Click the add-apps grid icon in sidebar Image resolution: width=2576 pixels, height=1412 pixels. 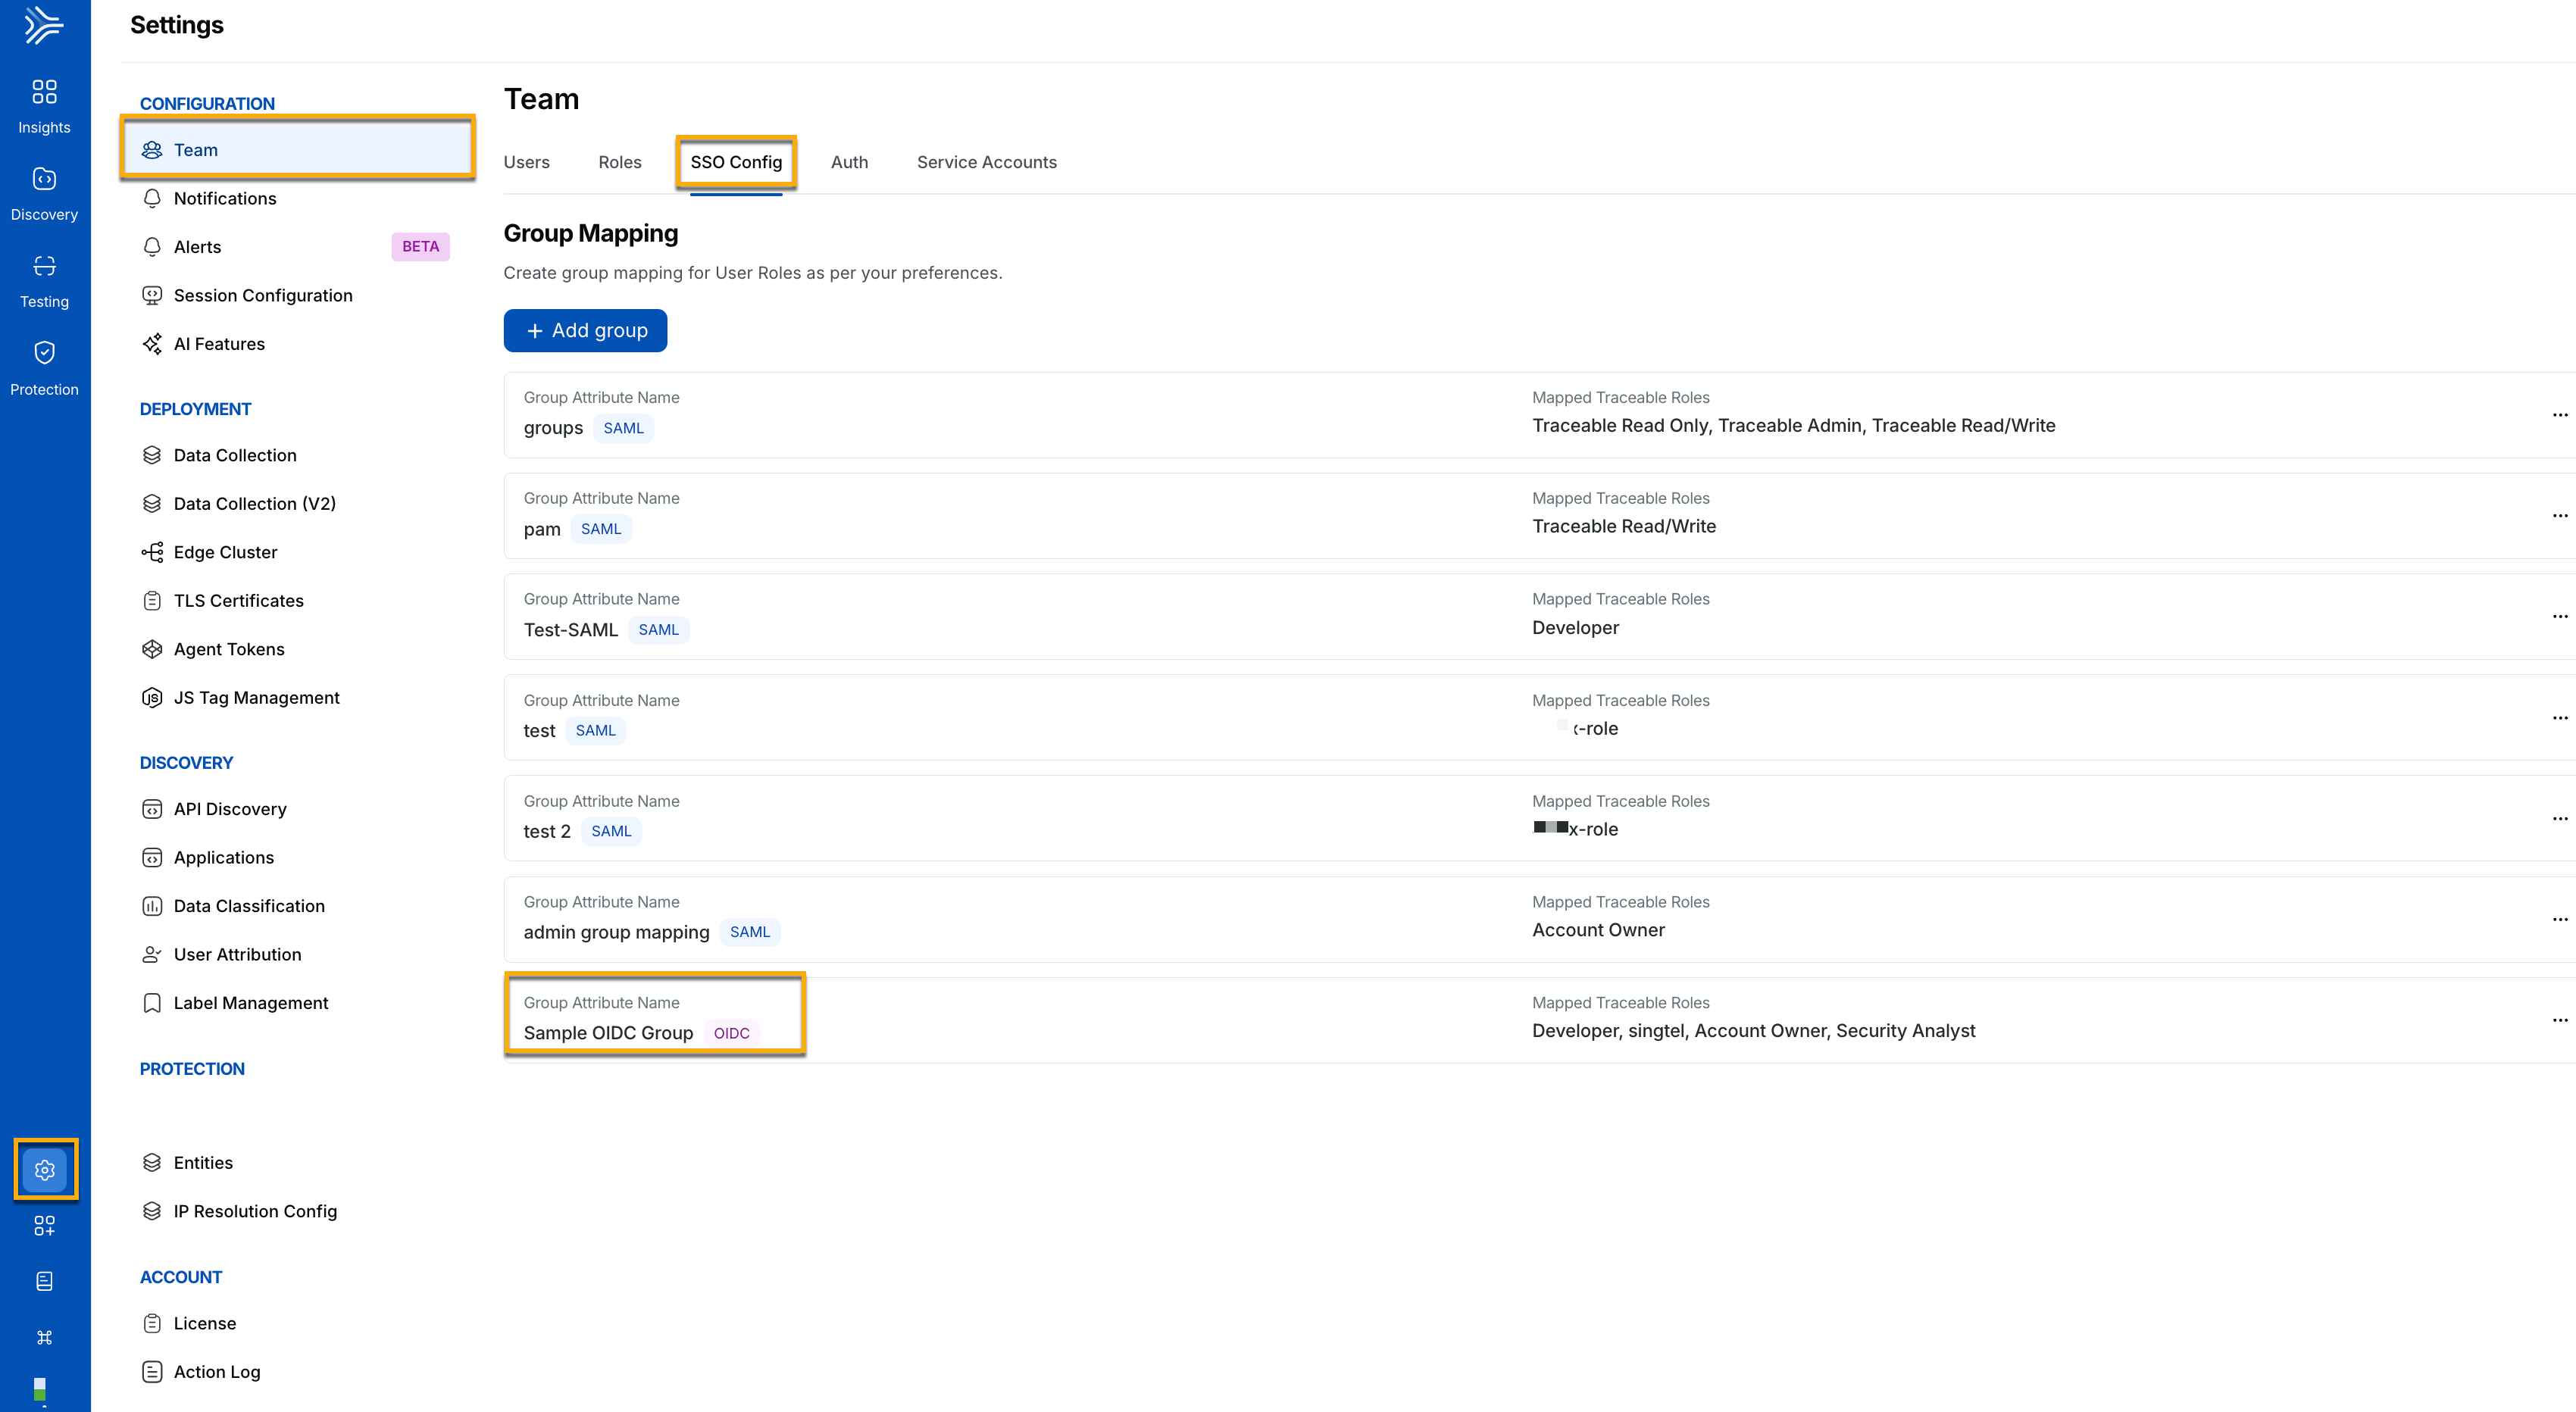[x=44, y=1225]
